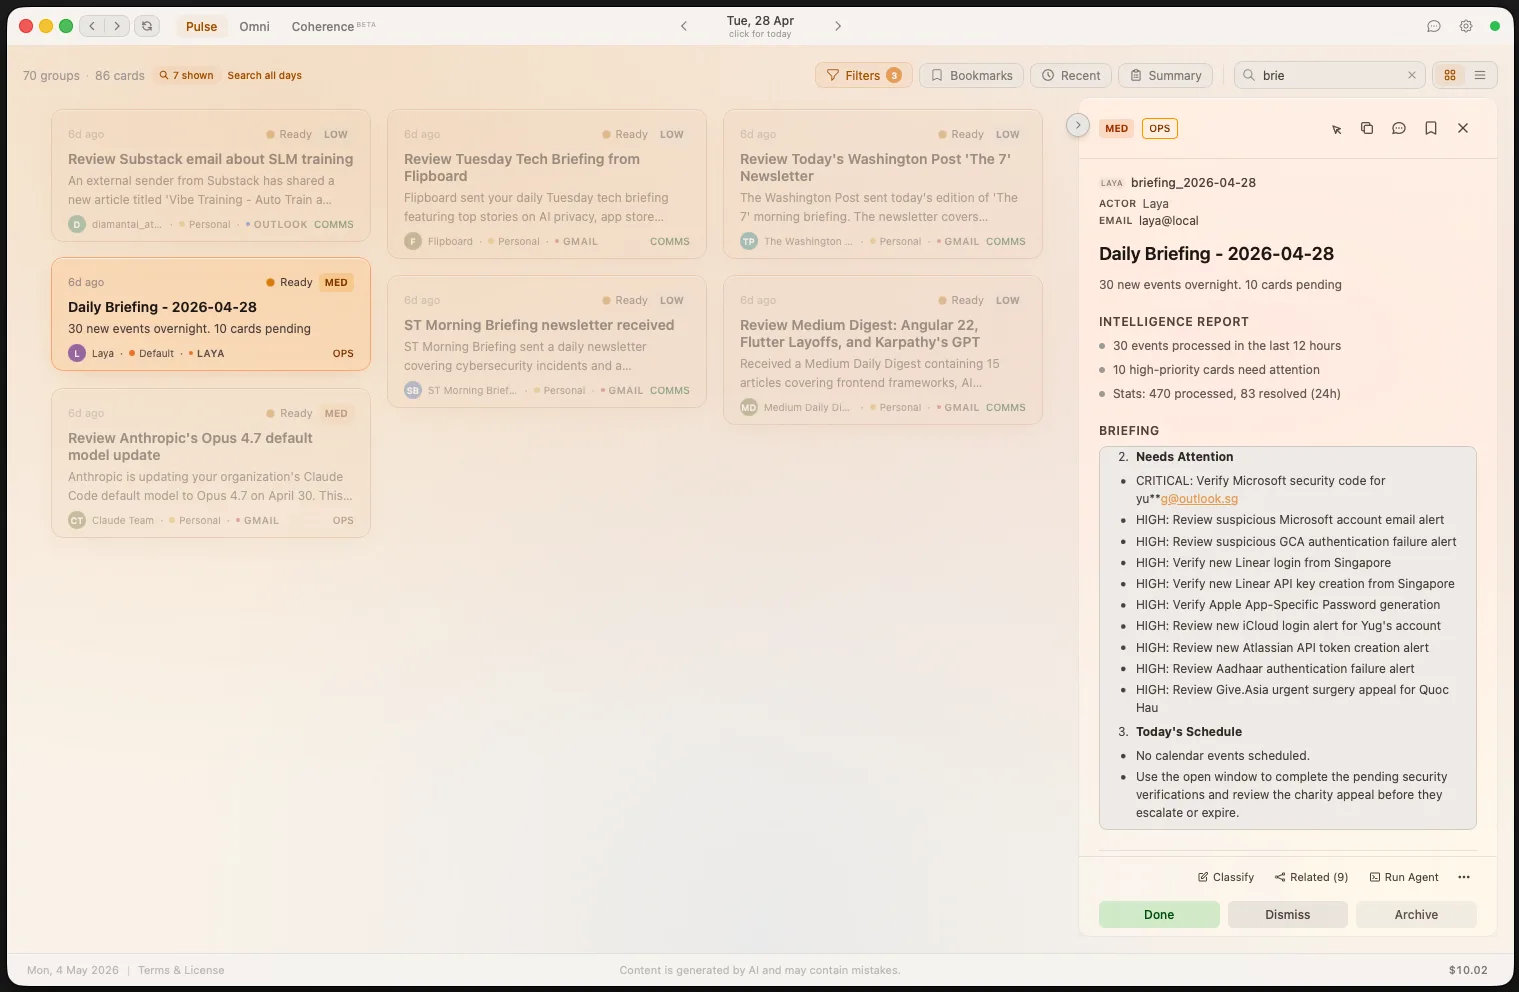Click the refresh icon beside navigation arrows

pyautogui.click(x=147, y=26)
